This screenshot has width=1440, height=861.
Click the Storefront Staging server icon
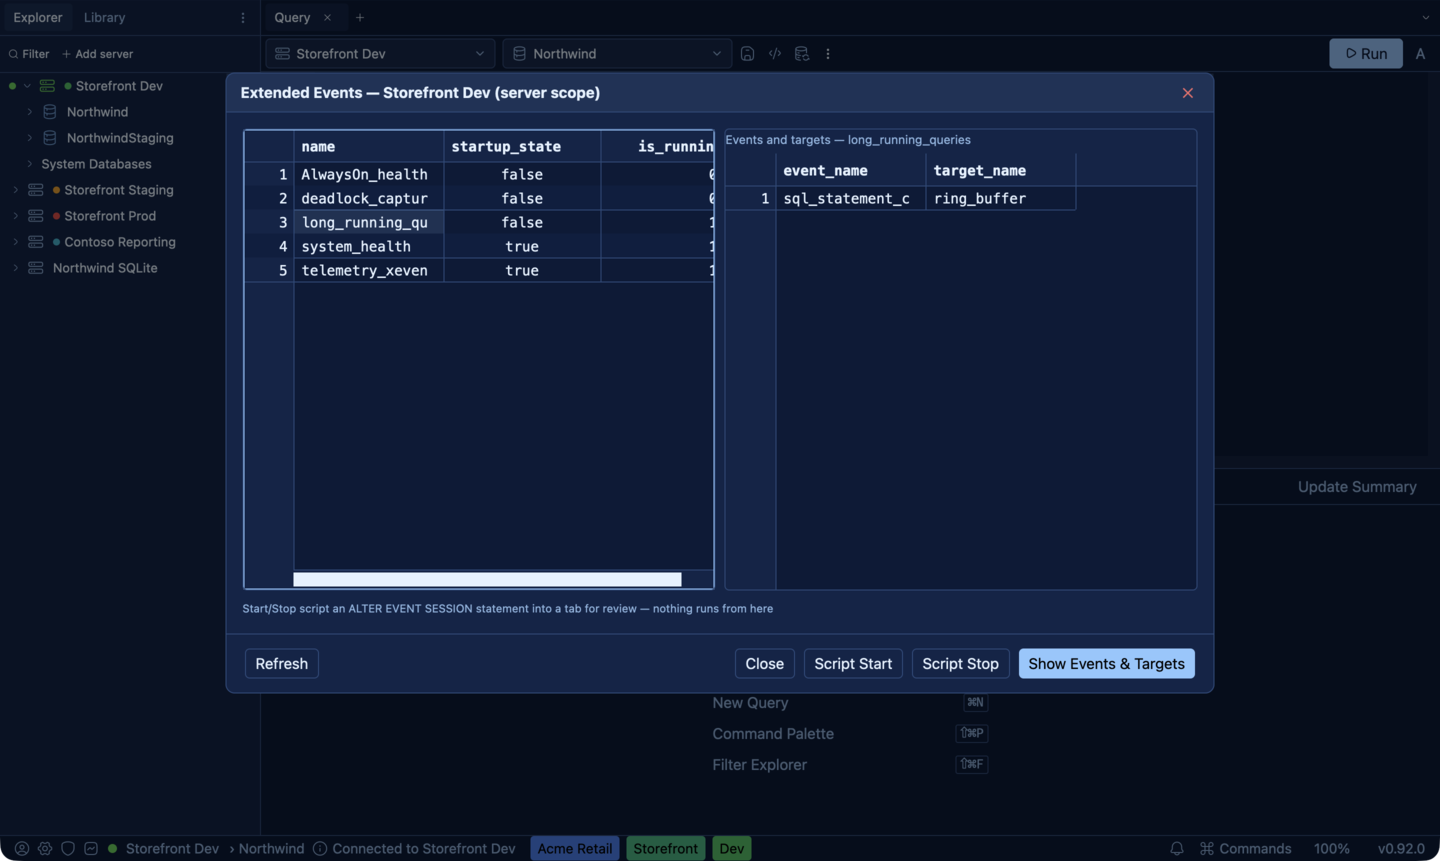pos(36,190)
